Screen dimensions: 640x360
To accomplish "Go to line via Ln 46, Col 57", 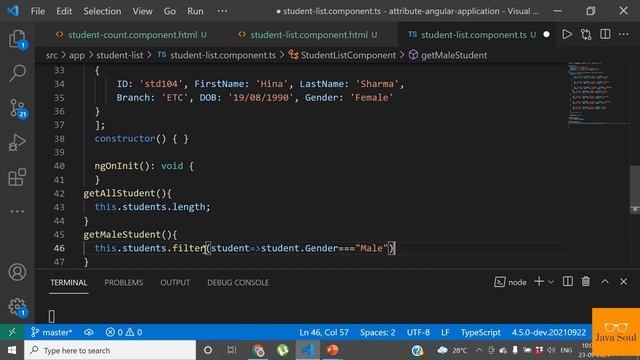I will [324, 332].
